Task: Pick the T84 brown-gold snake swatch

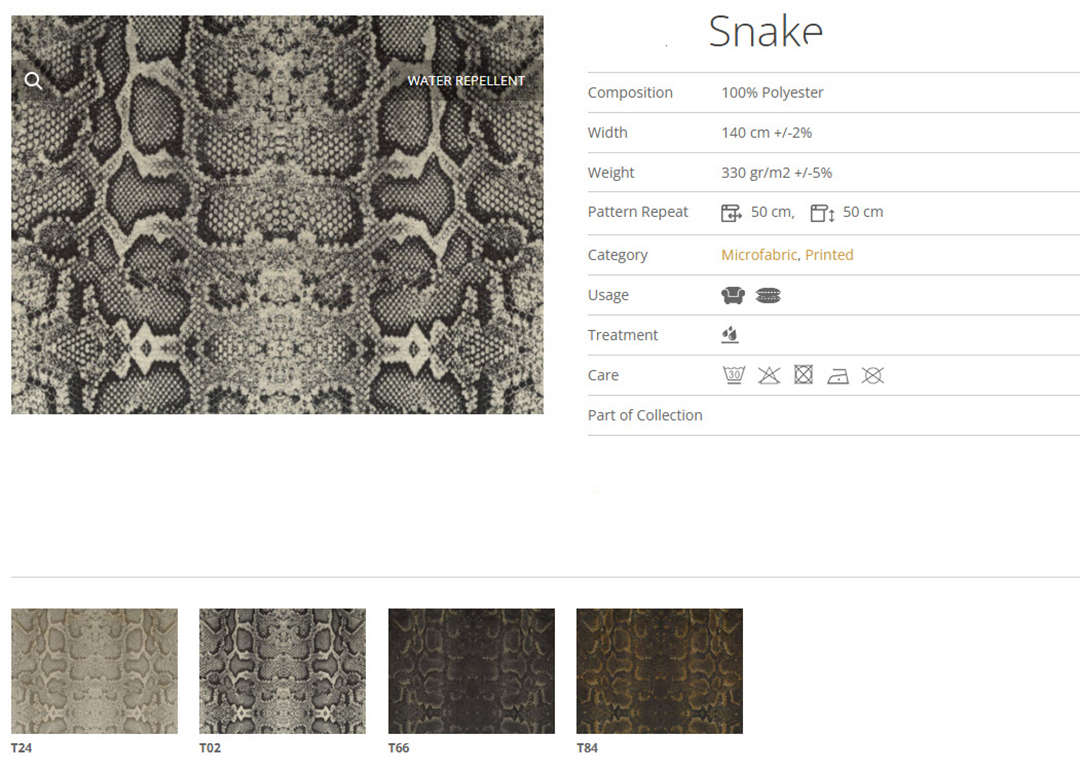Action: tap(659, 671)
